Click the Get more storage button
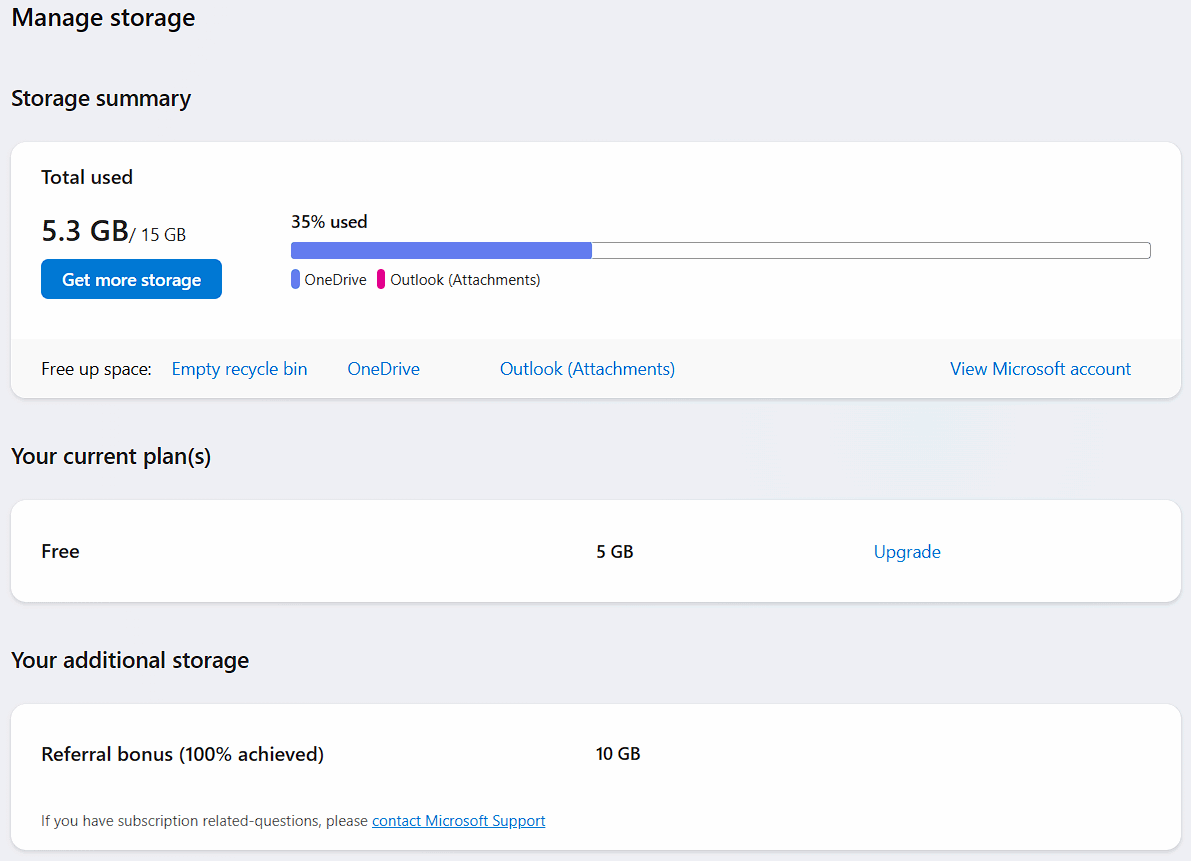This screenshot has width=1191, height=861. coord(131,279)
